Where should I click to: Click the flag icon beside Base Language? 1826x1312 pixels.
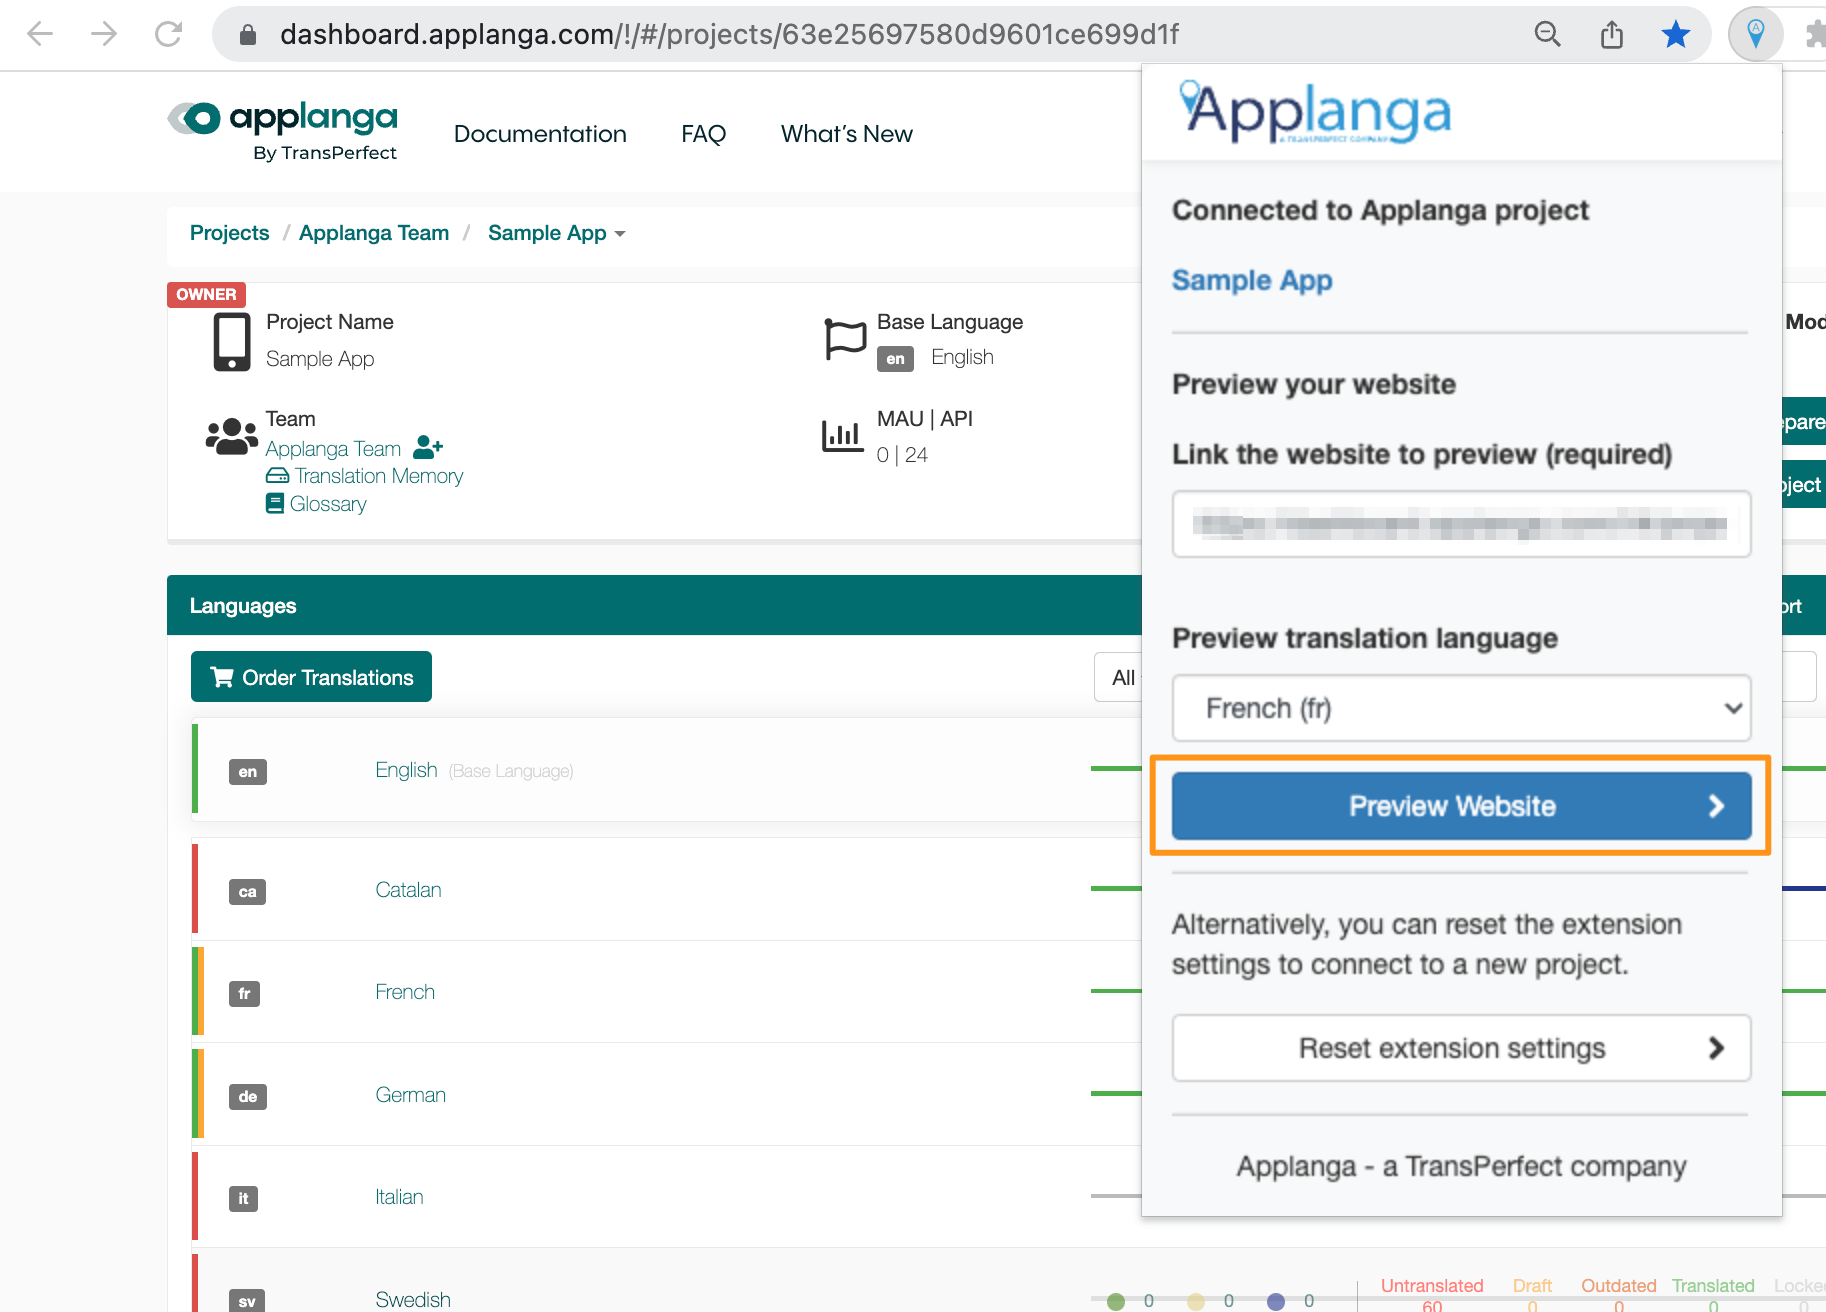pyautogui.click(x=845, y=339)
